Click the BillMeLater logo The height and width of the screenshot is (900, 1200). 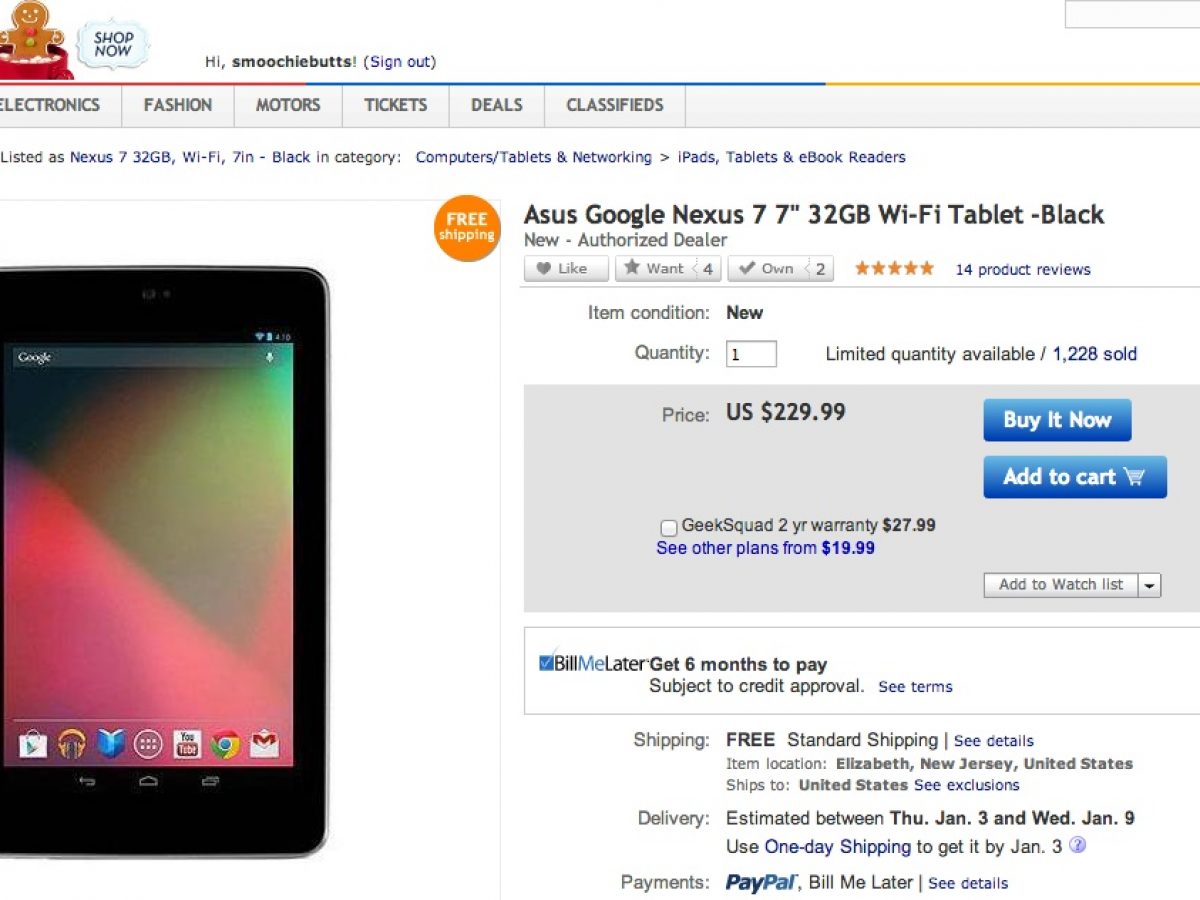point(592,664)
